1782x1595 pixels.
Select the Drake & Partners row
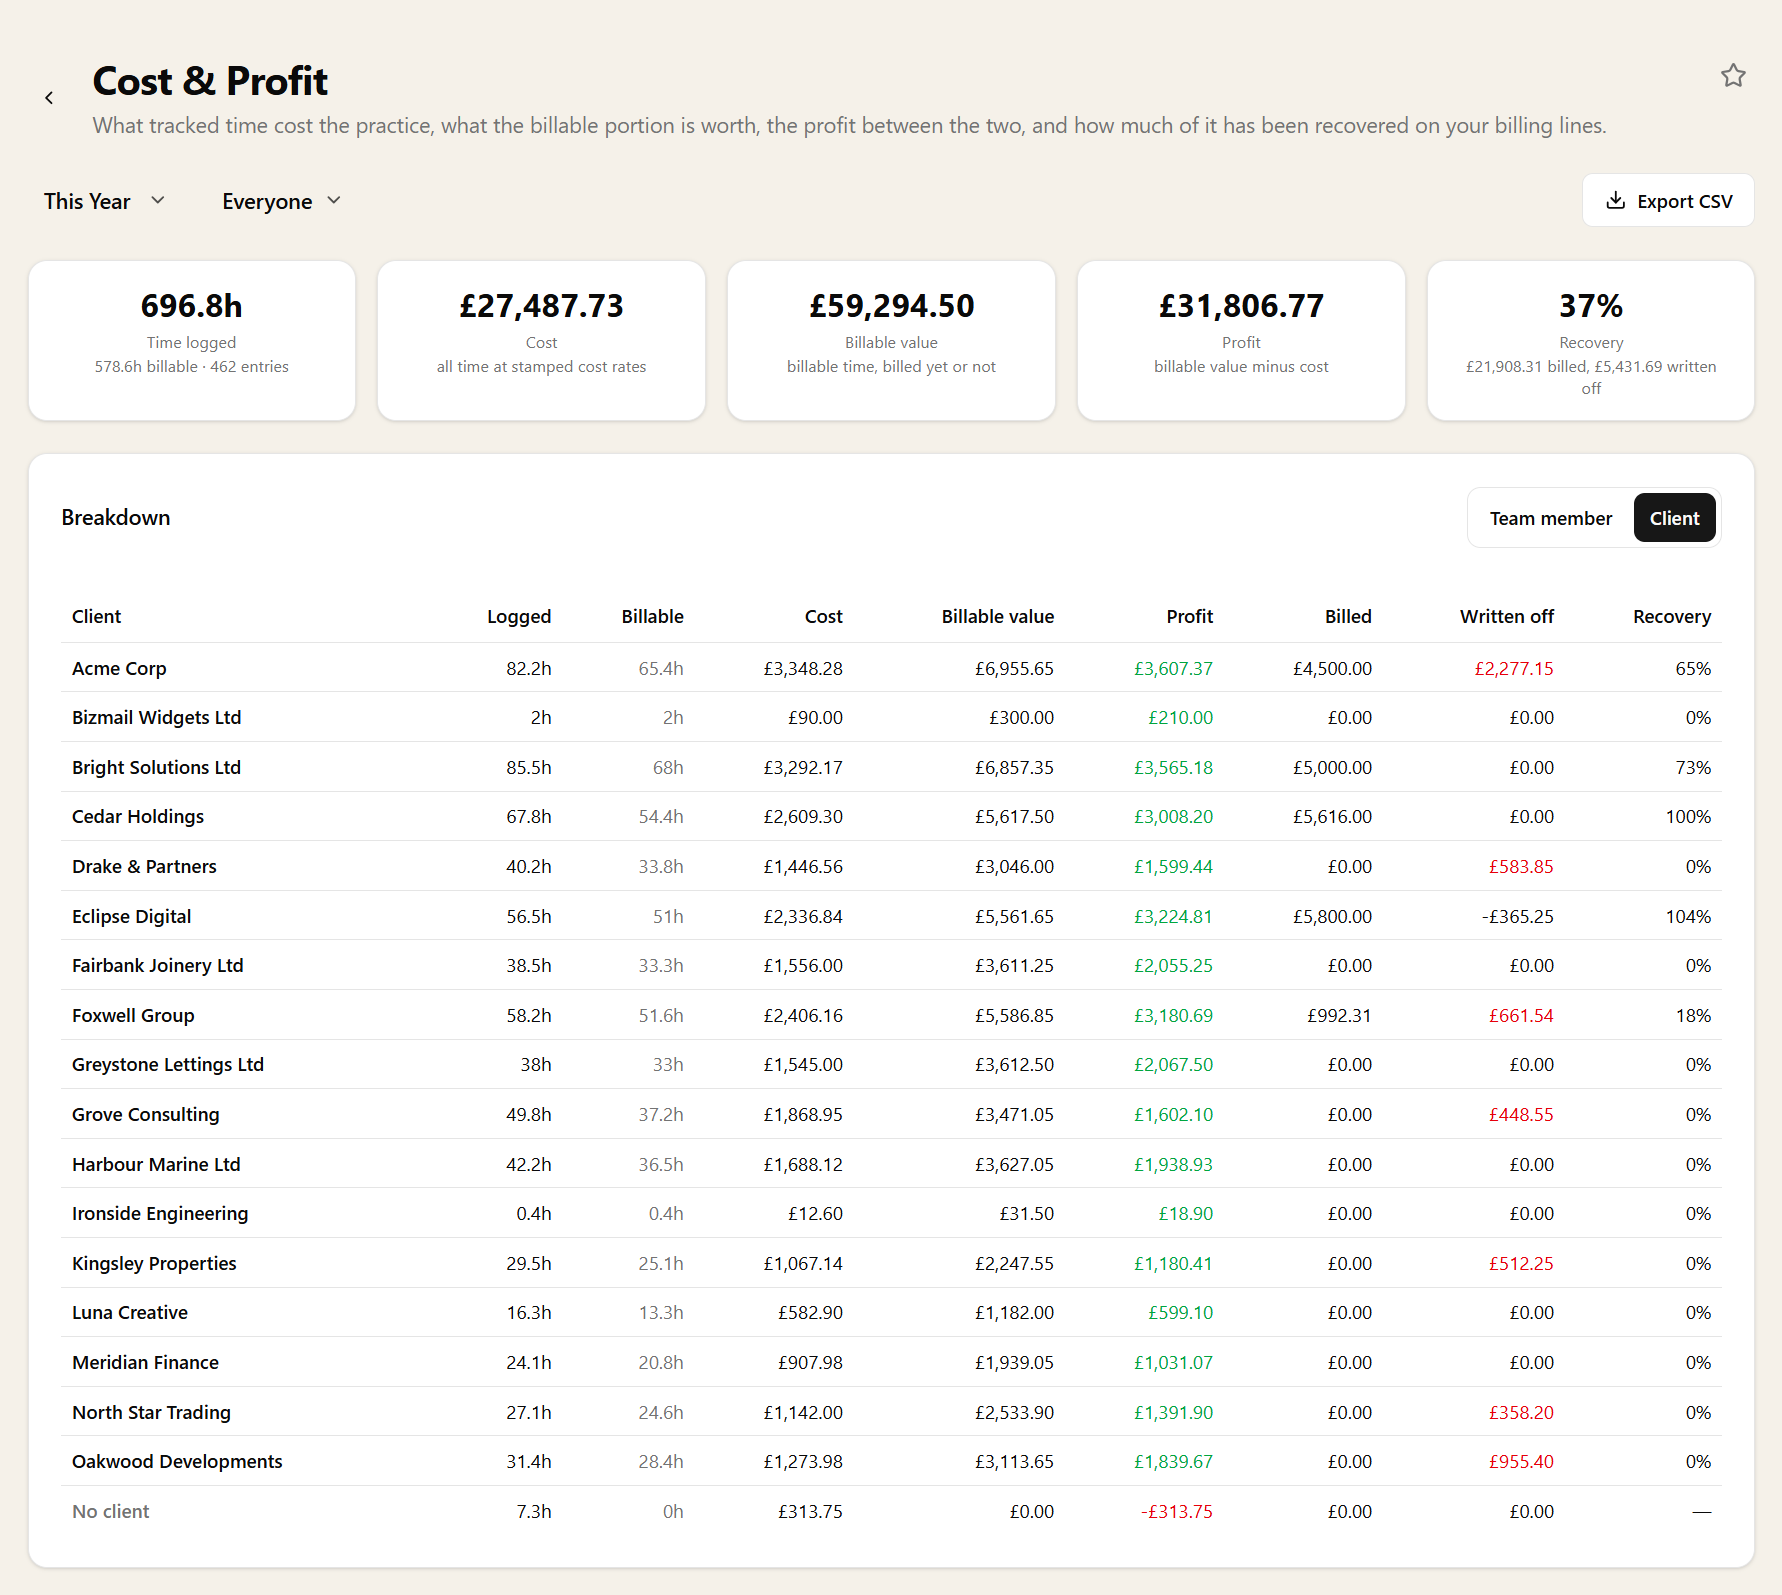click(x=891, y=866)
